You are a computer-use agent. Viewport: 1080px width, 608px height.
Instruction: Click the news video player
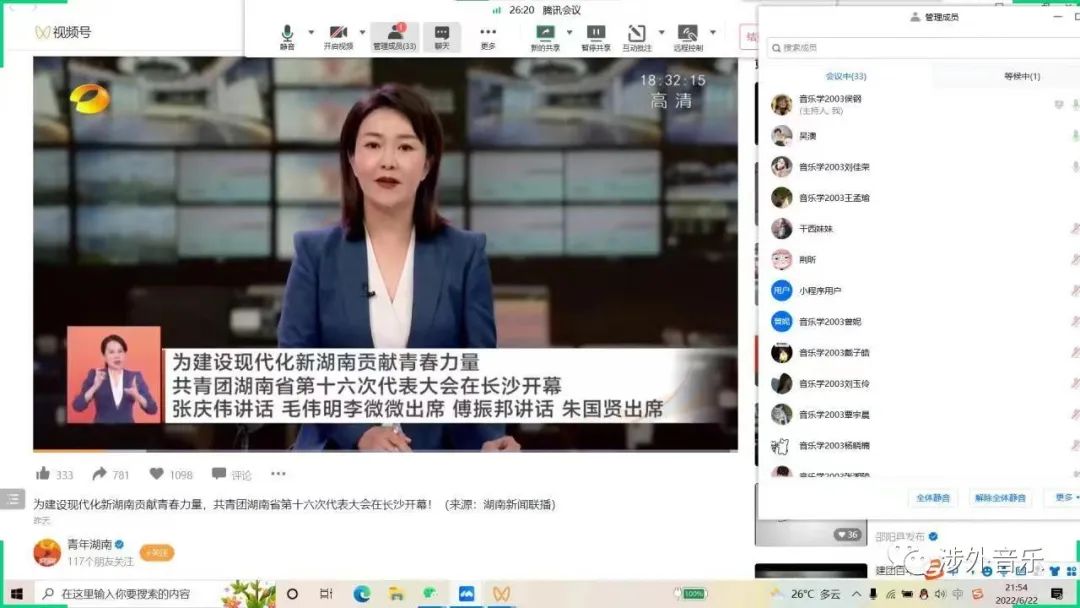(385, 253)
